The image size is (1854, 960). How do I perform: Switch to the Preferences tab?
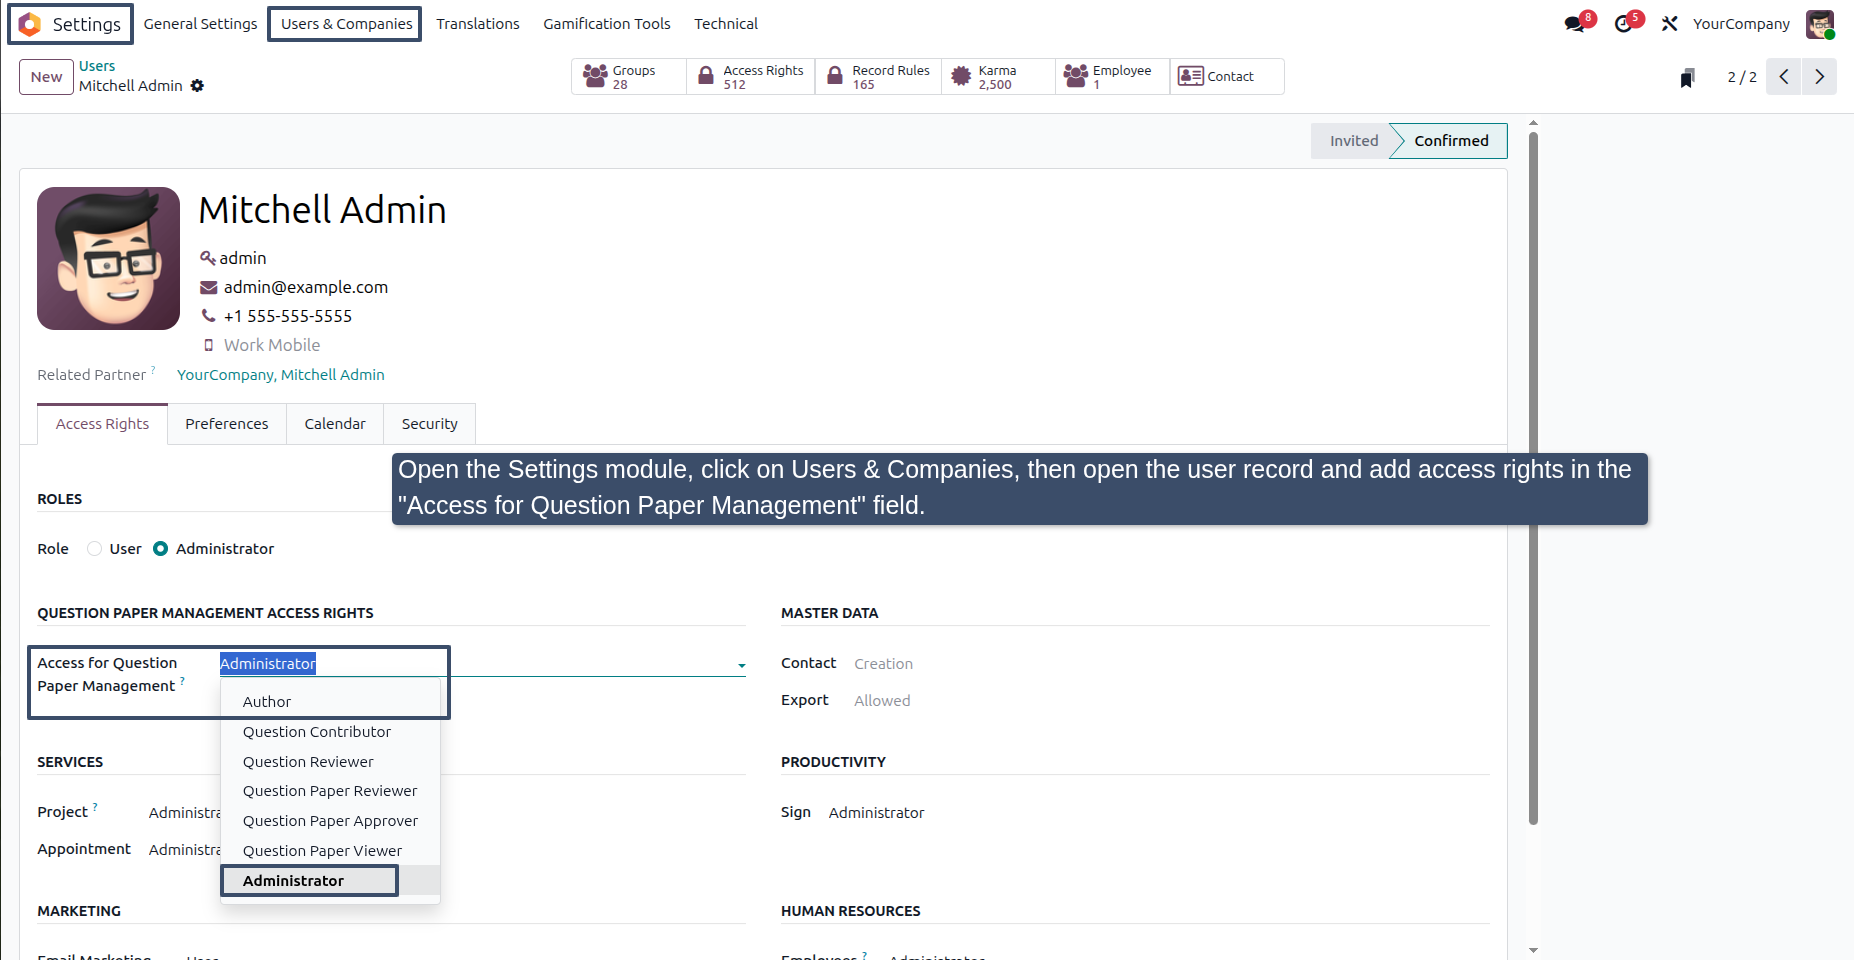click(x=227, y=424)
